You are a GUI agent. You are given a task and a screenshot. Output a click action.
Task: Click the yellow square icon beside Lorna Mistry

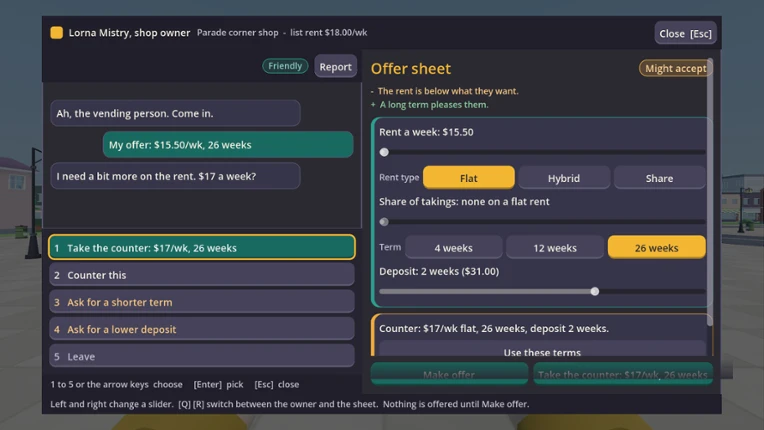(57, 33)
